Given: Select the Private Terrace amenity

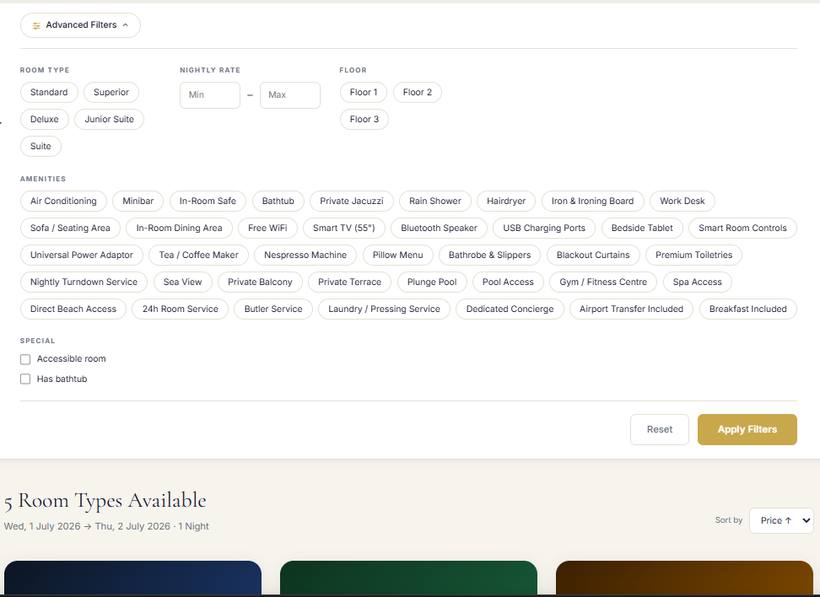Looking at the screenshot, I should pyautogui.click(x=350, y=282).
